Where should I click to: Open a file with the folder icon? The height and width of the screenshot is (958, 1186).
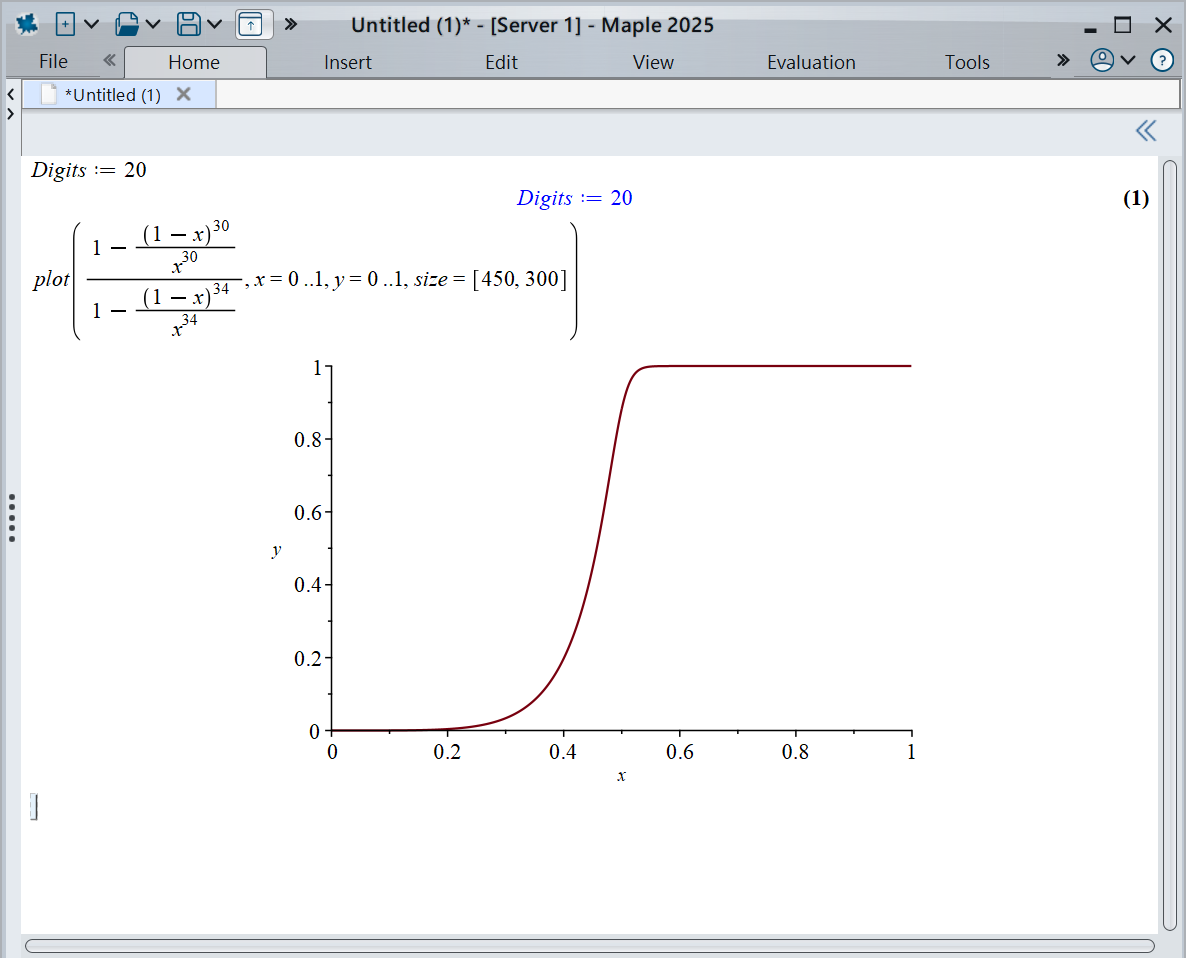[x=126, y=24]
